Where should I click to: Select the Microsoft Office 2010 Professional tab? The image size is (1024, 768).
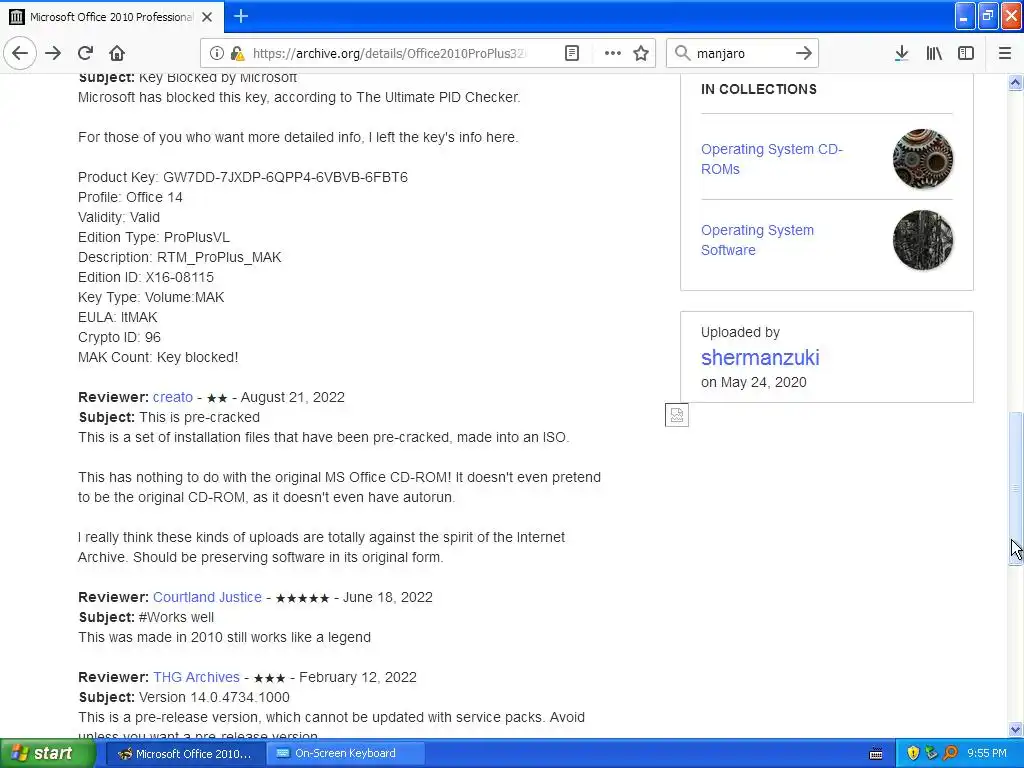click(112, 17)
